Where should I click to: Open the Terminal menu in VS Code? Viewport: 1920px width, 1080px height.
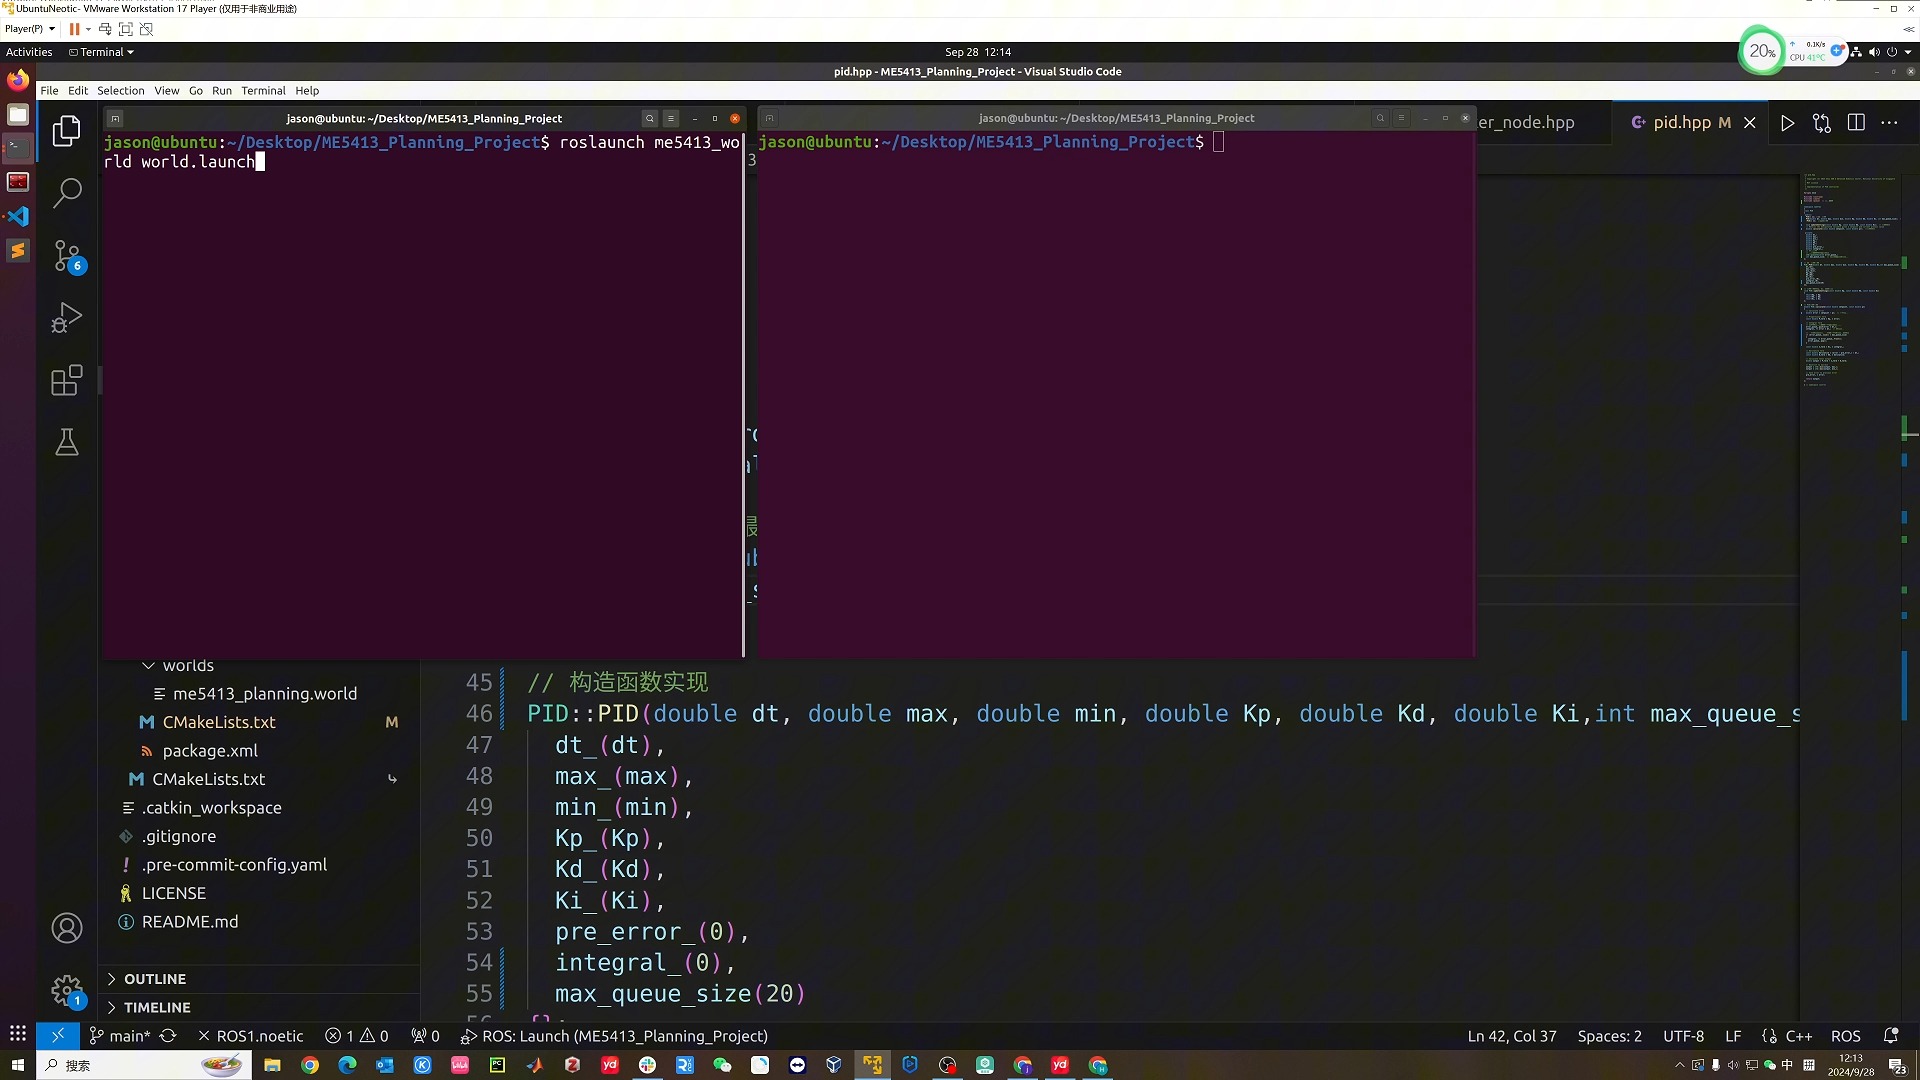click(x=263, y=90)
